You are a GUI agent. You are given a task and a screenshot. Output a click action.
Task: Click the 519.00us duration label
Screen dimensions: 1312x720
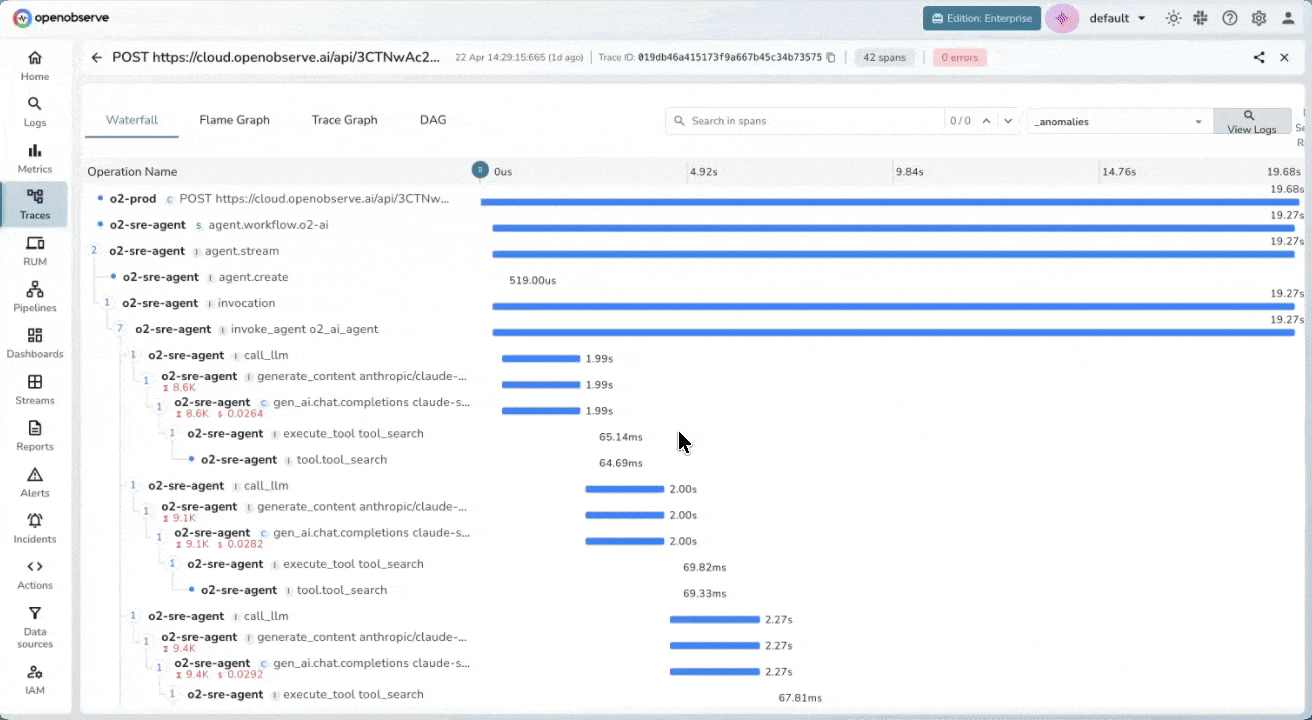tap(532, 281)
